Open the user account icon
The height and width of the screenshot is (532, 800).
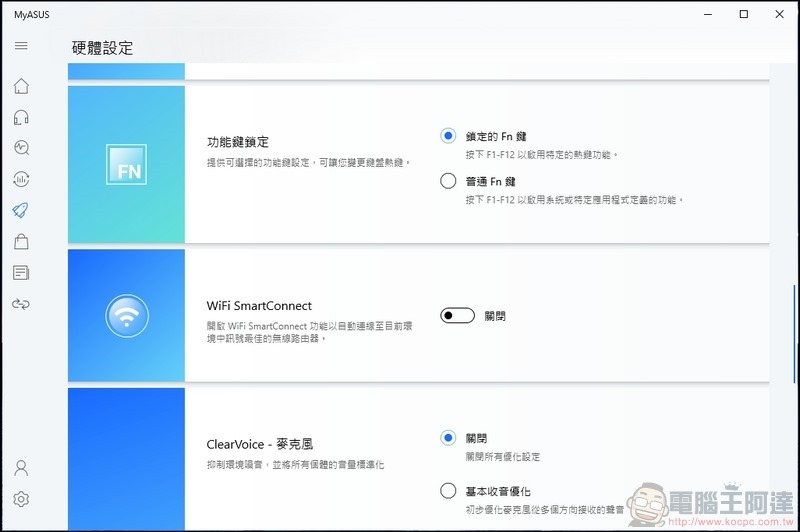pos(21,468)
